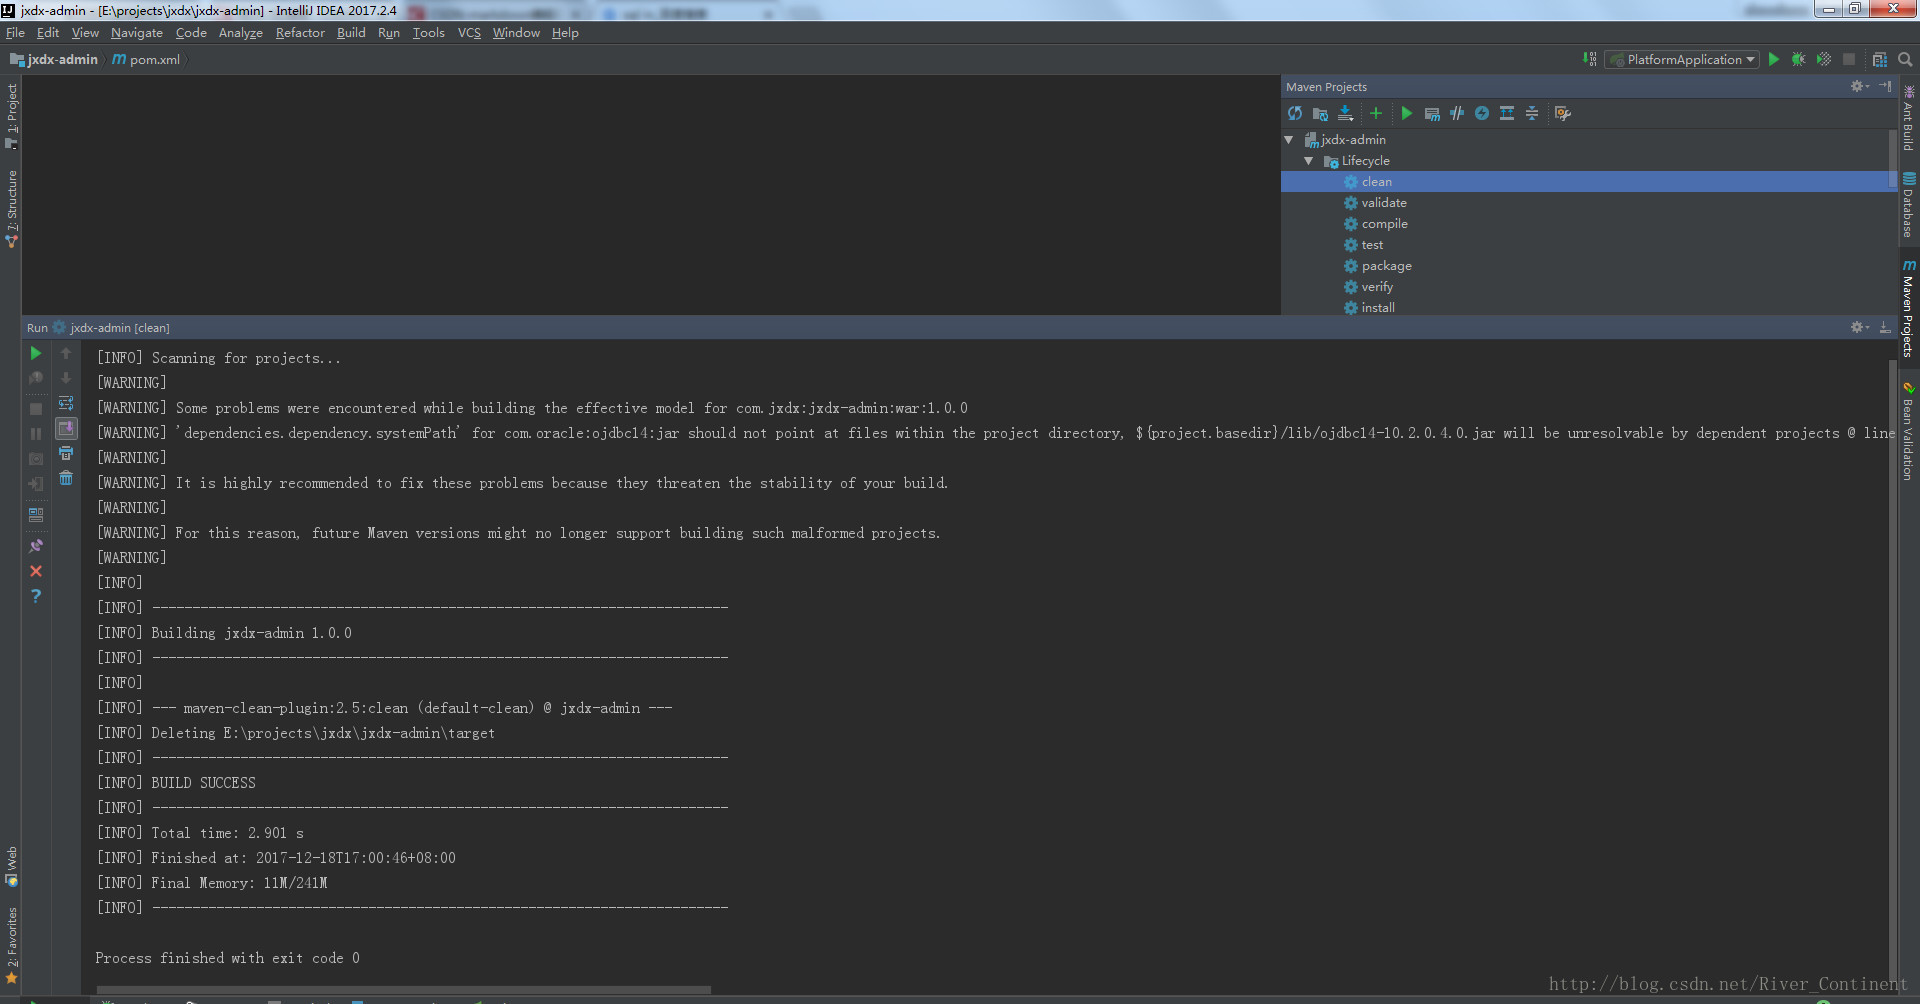
Task: Open the Refactor menu
Action: click(300, 33)
